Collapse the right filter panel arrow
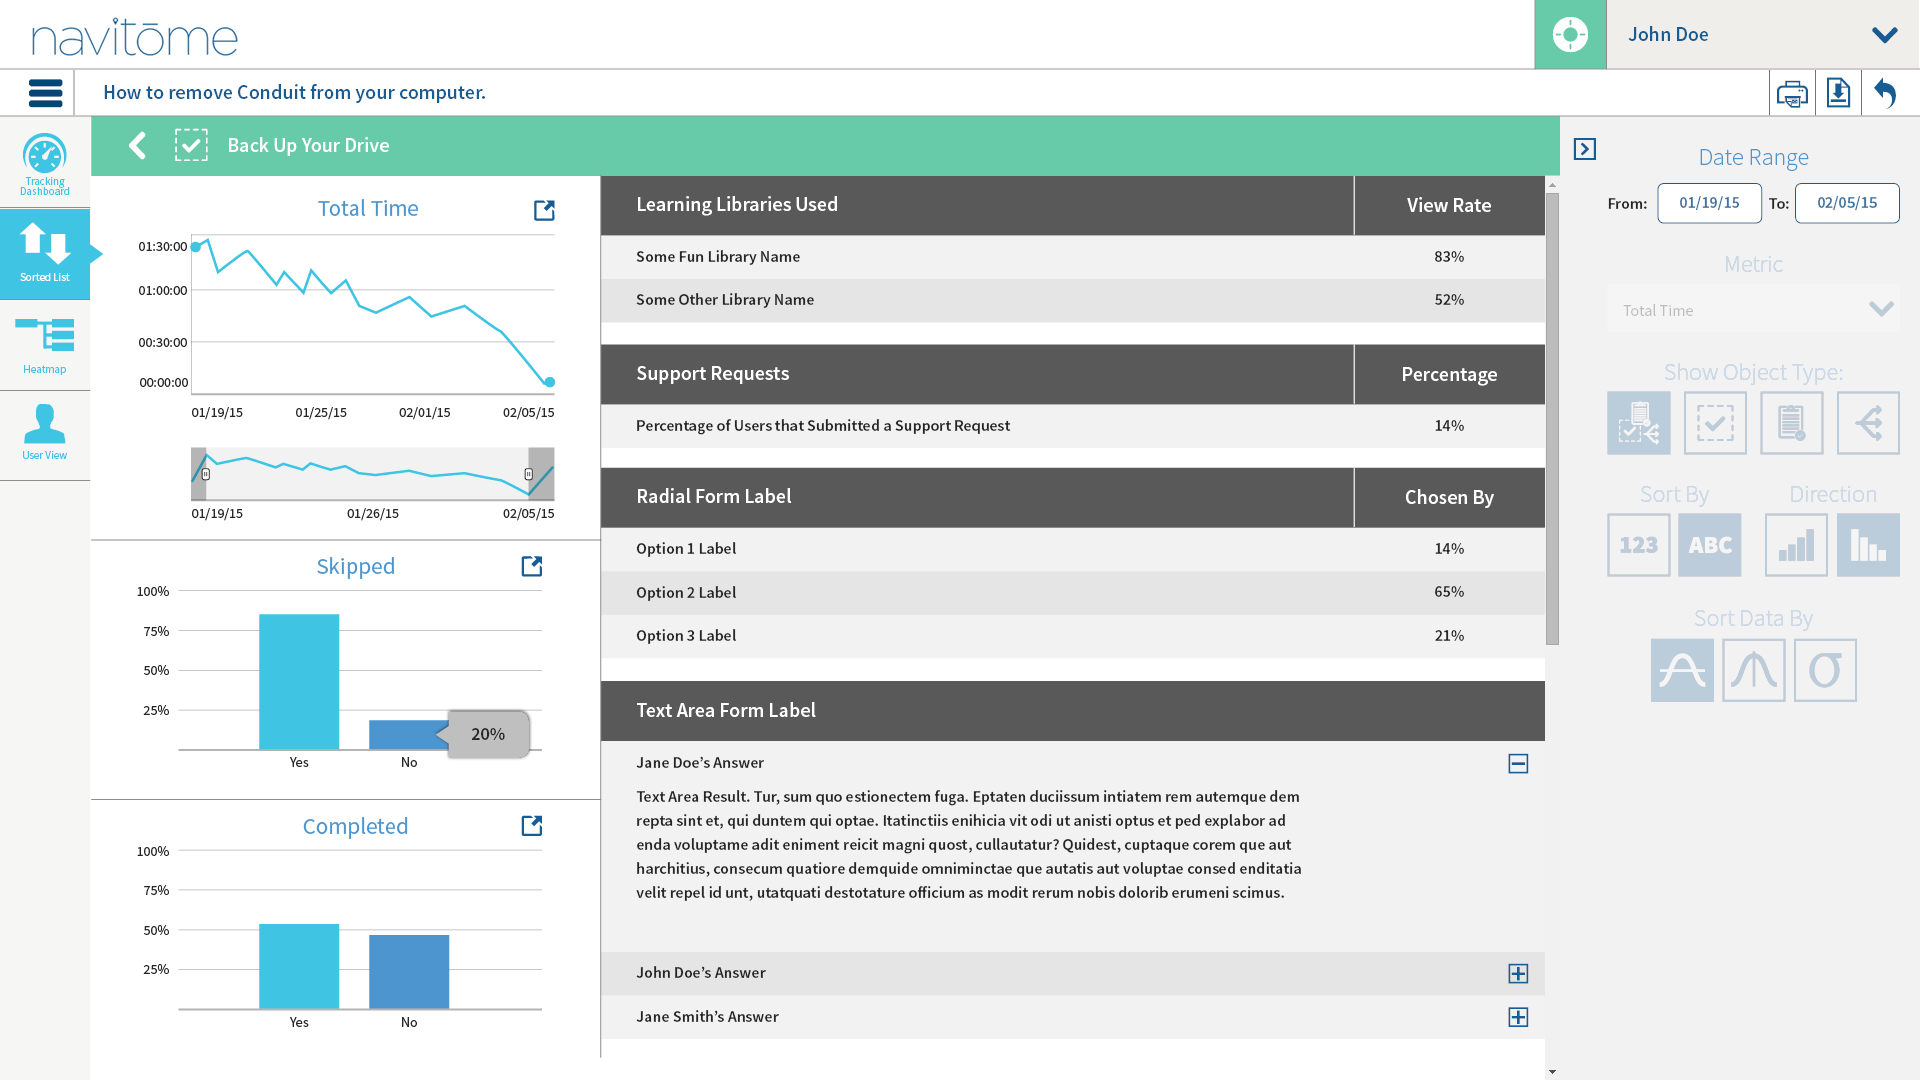Viewport: 1920px width, 1080px height. point(1584,149)
